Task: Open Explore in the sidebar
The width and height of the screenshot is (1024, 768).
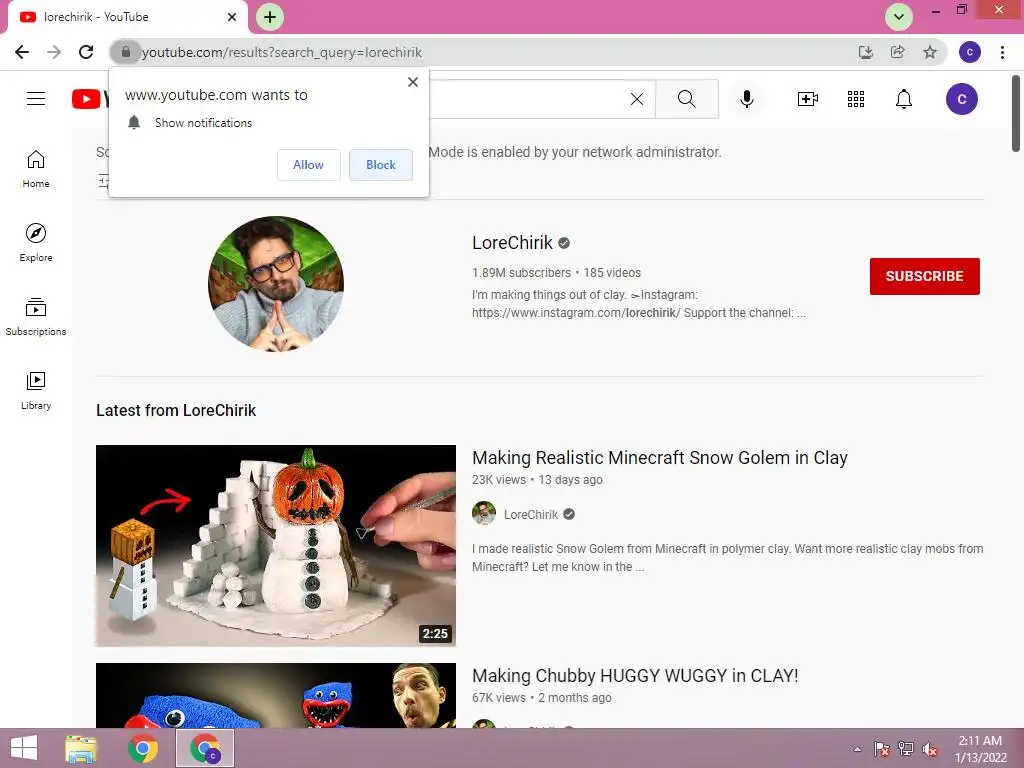Action: [36, 242]
